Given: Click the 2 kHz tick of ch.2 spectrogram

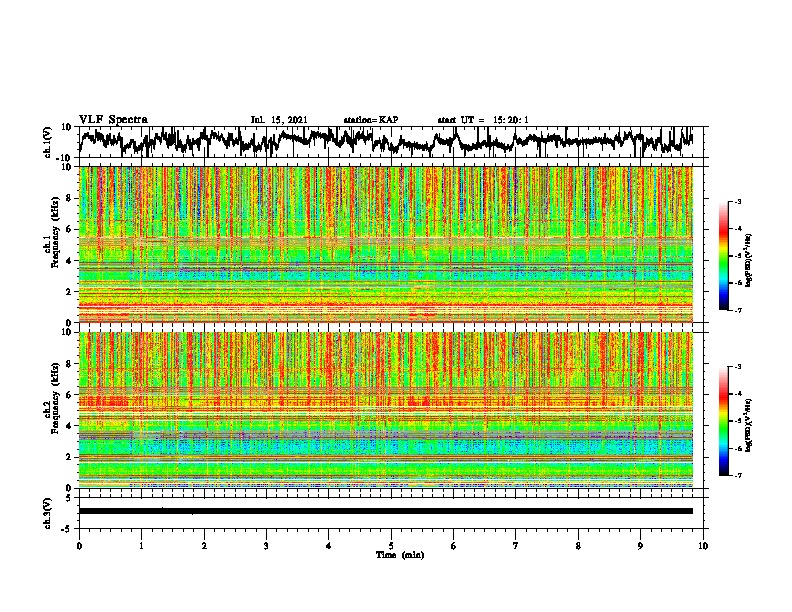Looking at the screenshot, I should coord(70,457).
